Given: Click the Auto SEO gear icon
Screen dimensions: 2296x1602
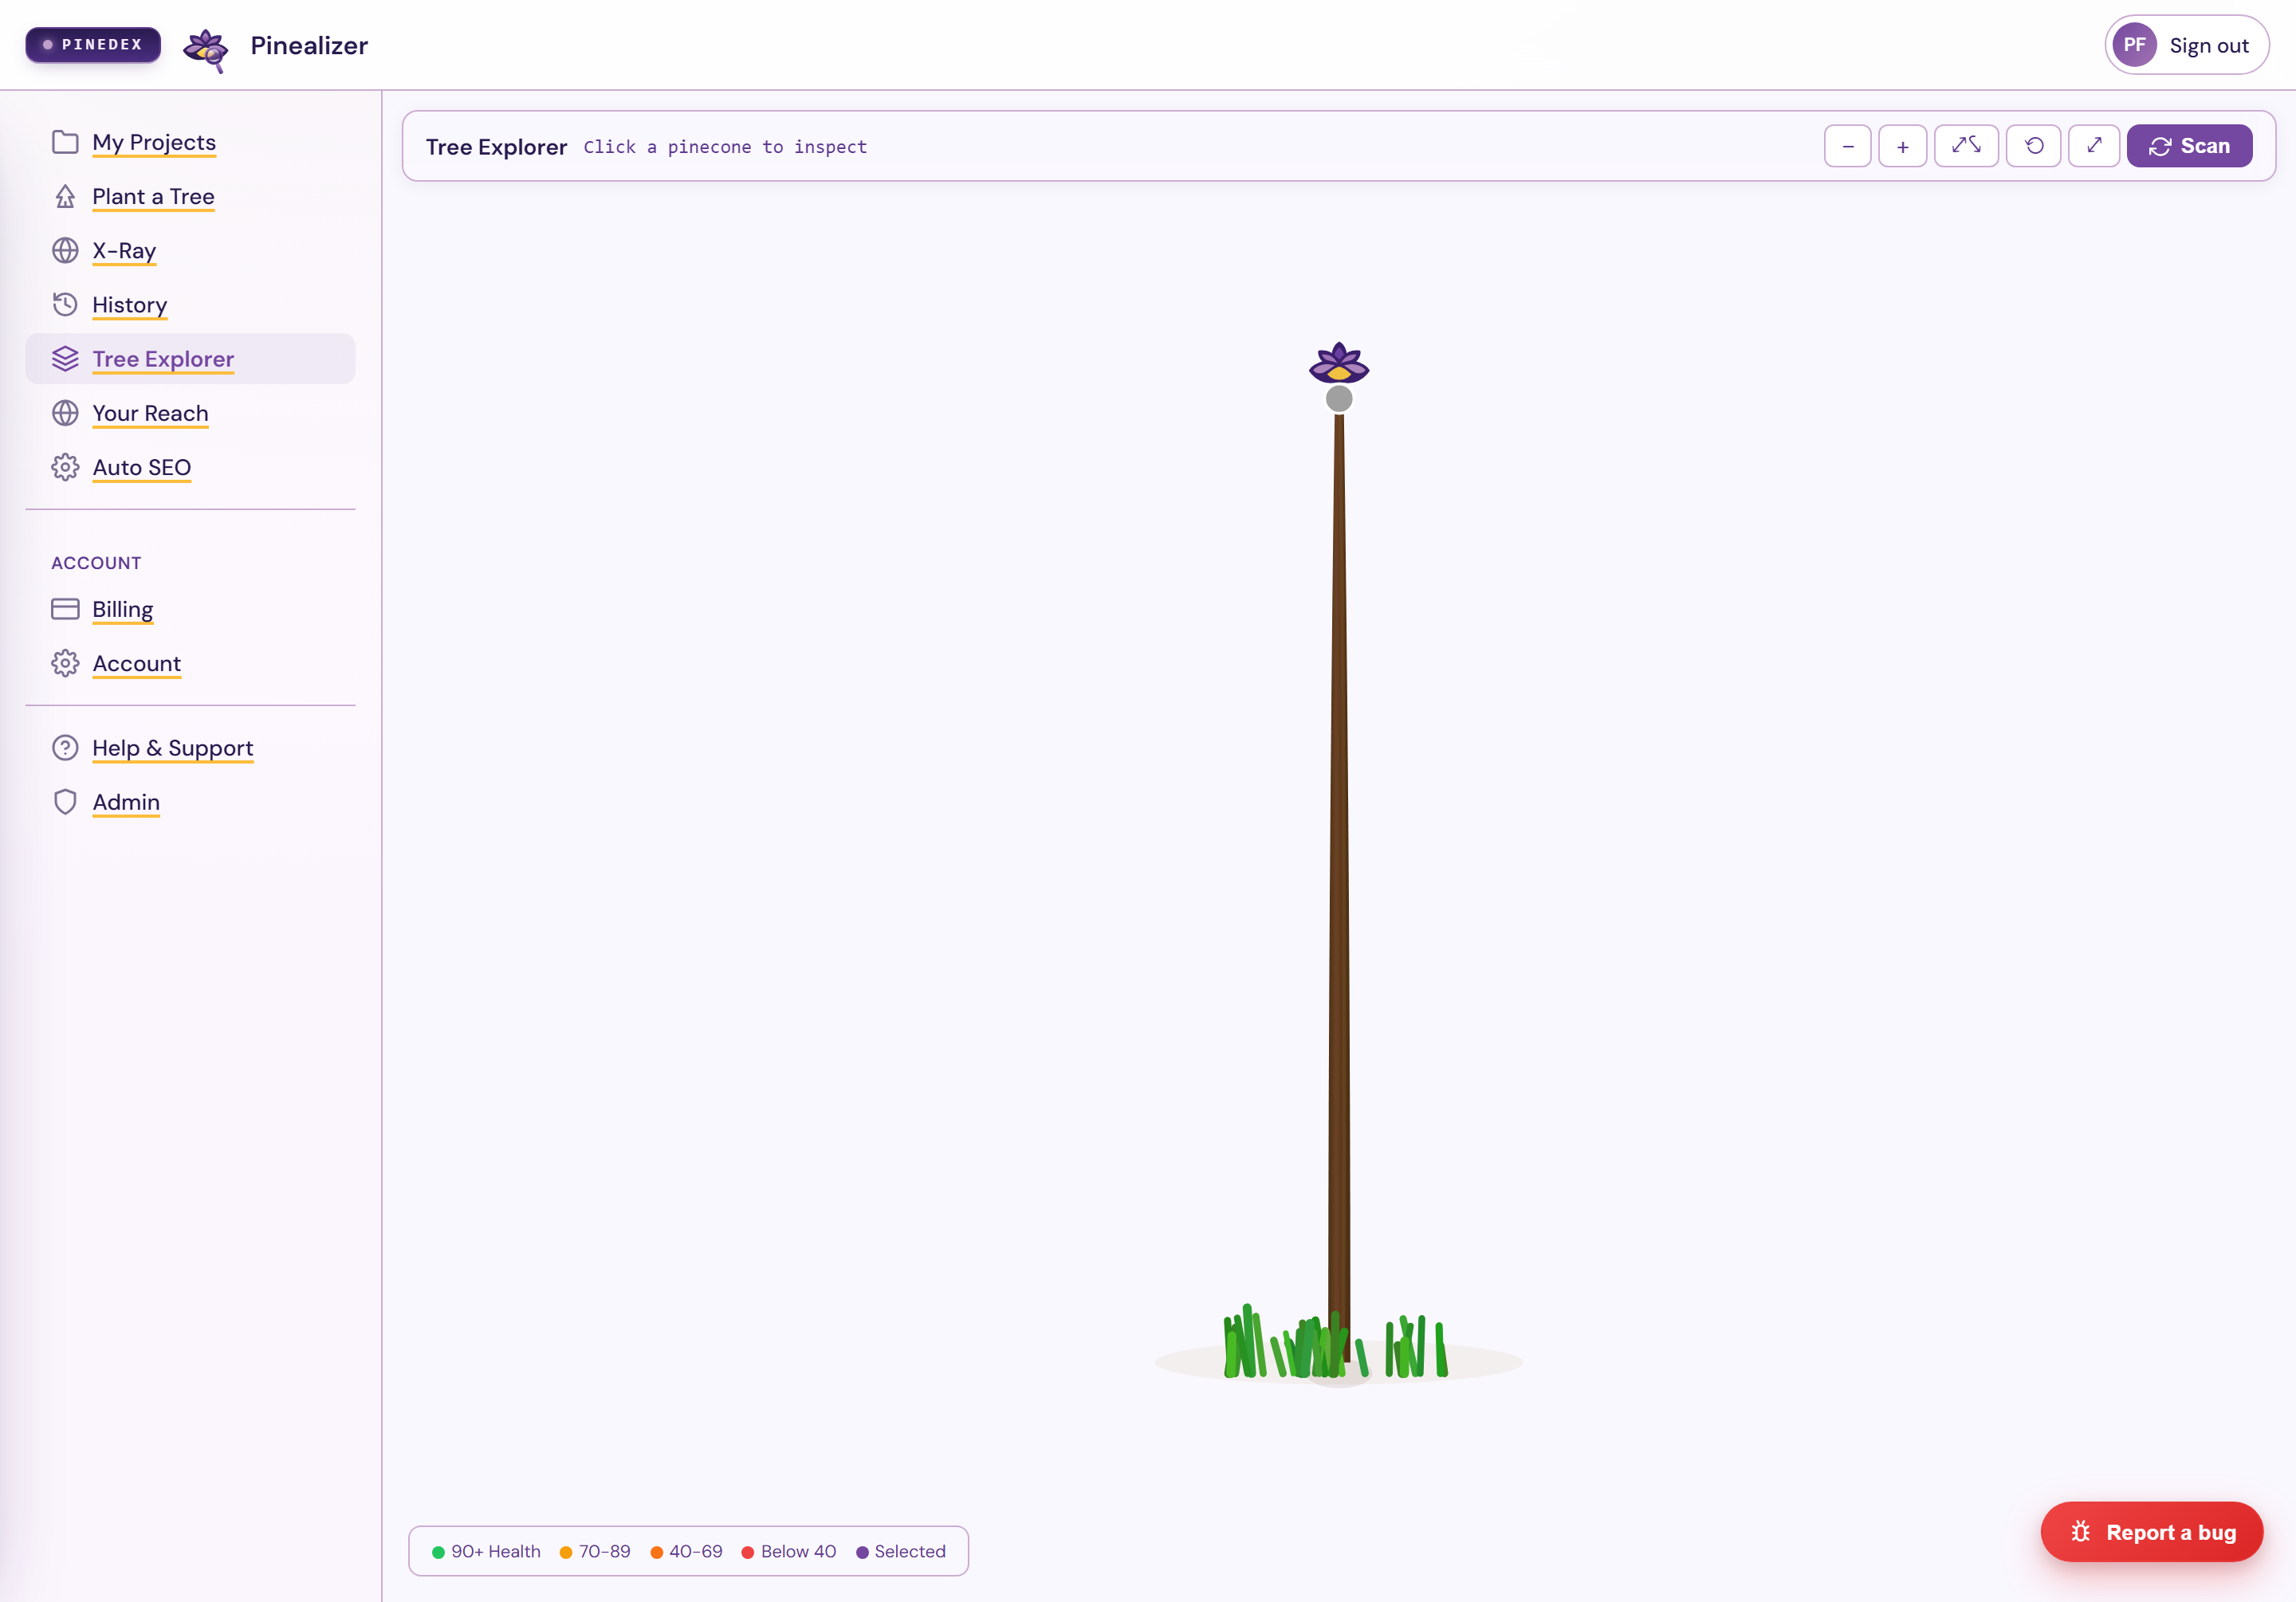Looking at the screenshot, I should [65, 467].
